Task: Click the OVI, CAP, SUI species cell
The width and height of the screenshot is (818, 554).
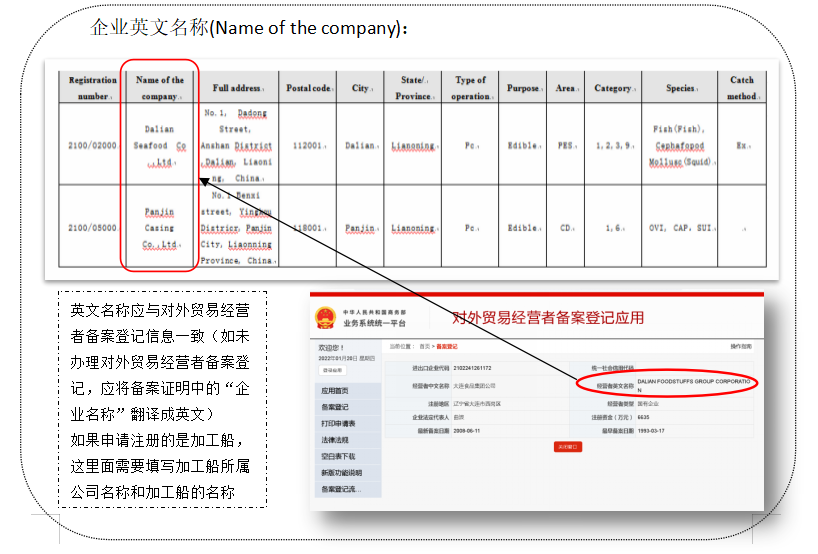Action: (680, 228)
